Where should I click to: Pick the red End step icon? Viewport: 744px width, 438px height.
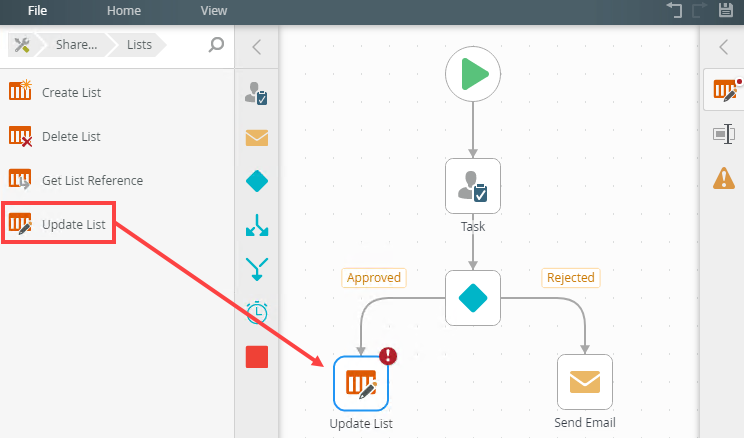click(x=257, y=357)
